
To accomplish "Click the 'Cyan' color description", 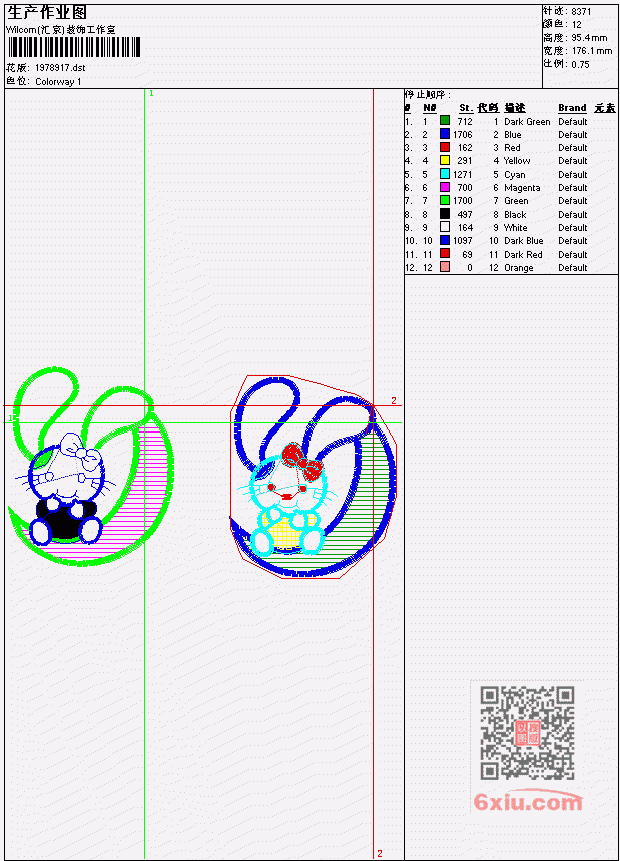I will click(515, 175).
